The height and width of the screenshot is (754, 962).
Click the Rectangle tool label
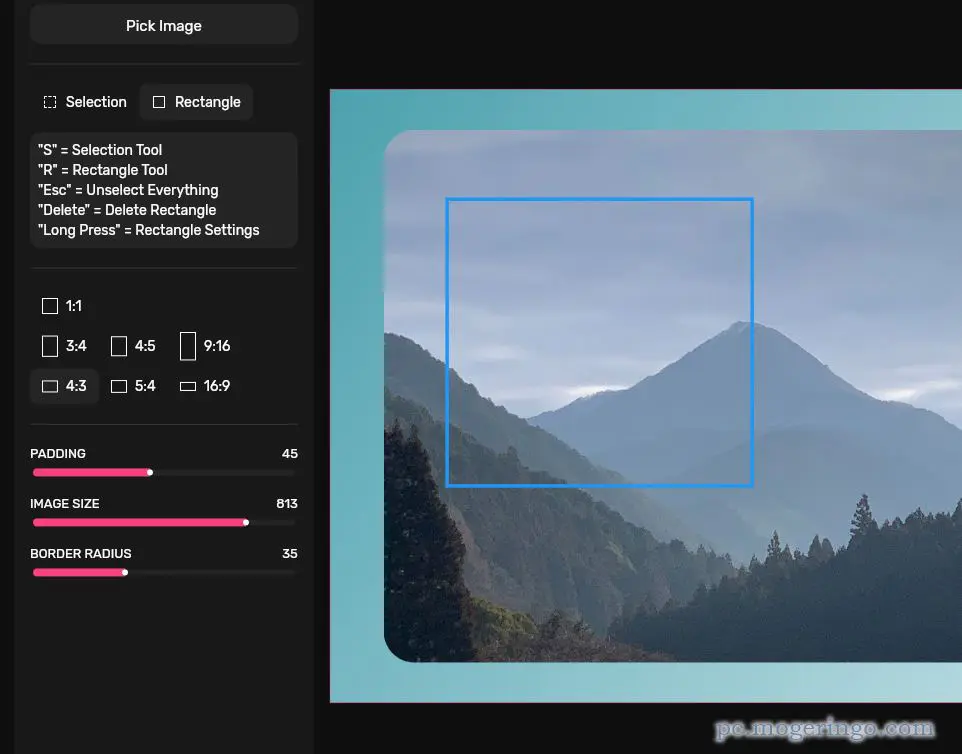(x=207, y=102)
